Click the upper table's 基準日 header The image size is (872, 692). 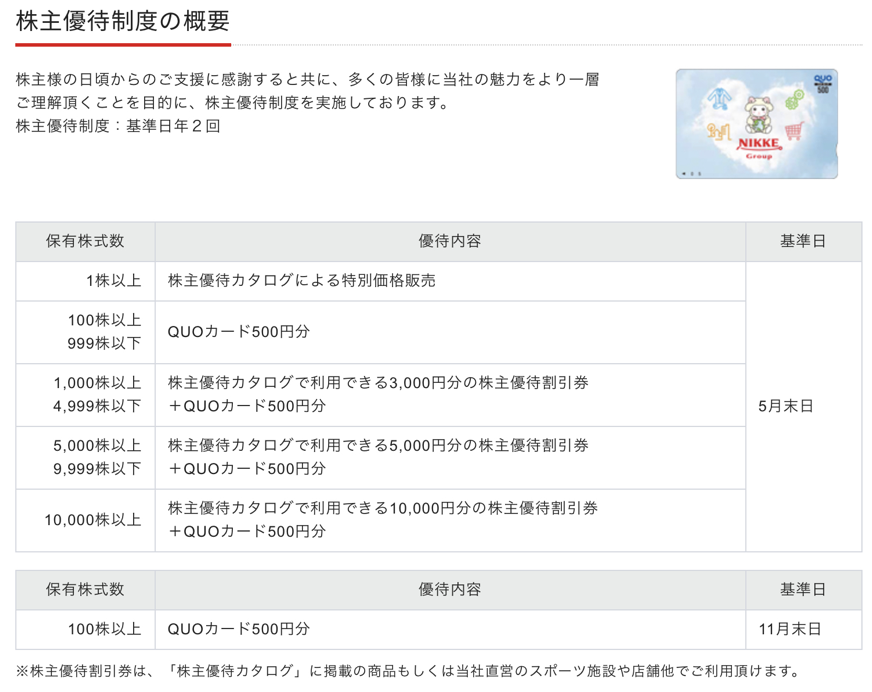click(803, 241)
